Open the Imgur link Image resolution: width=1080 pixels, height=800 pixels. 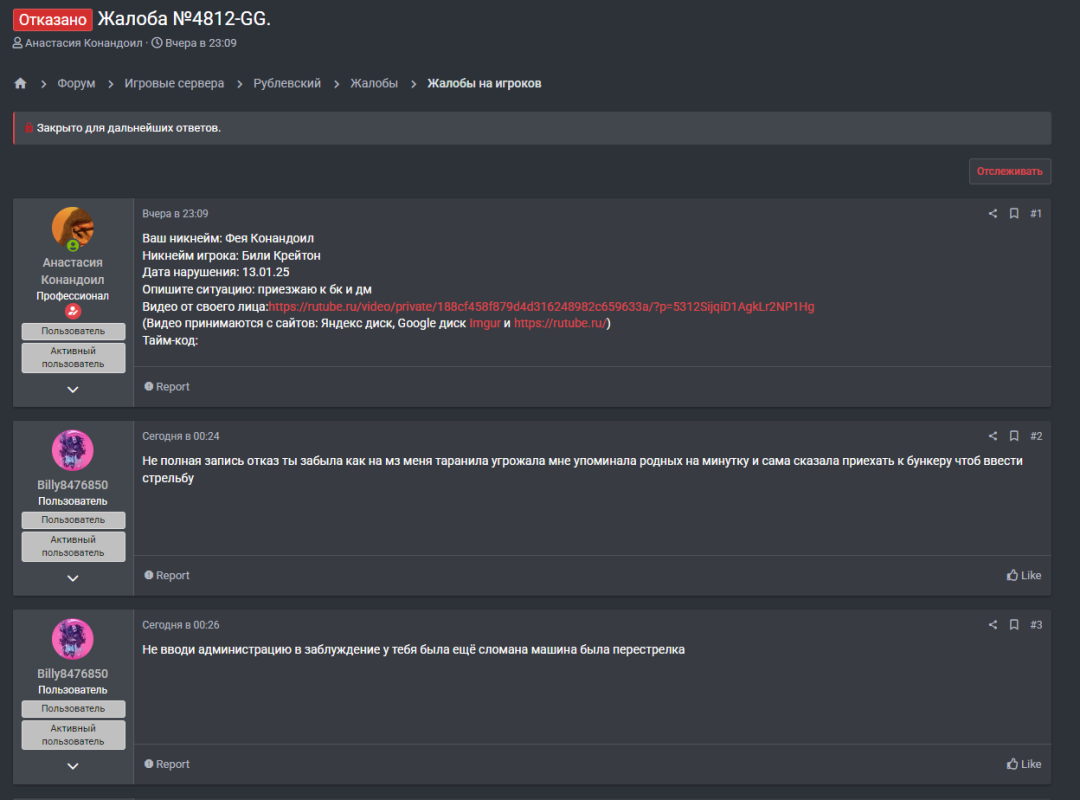click(x=485, y=323)
